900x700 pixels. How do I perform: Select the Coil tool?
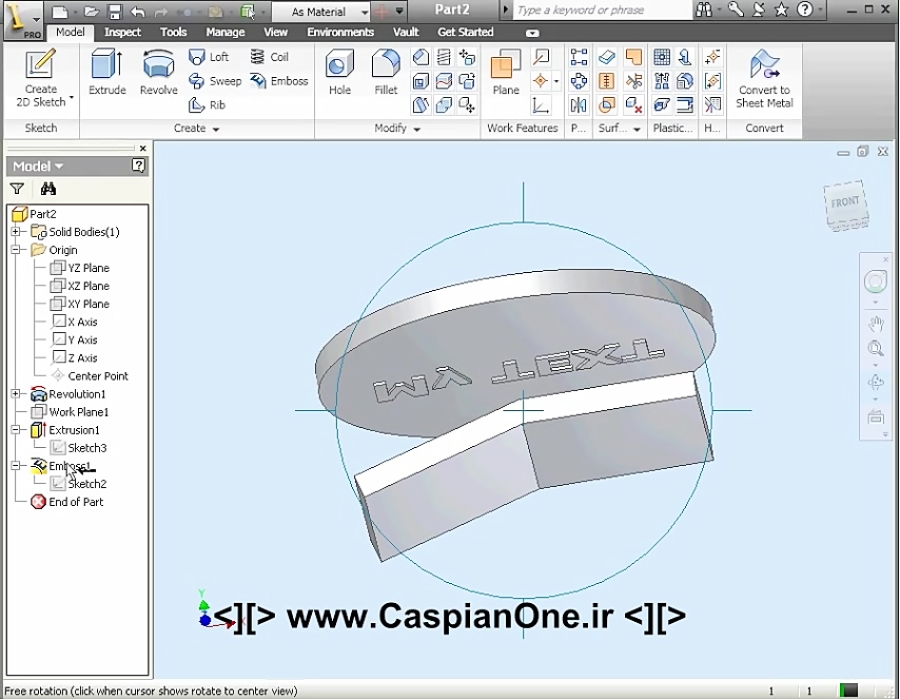[x=270, y=57]
